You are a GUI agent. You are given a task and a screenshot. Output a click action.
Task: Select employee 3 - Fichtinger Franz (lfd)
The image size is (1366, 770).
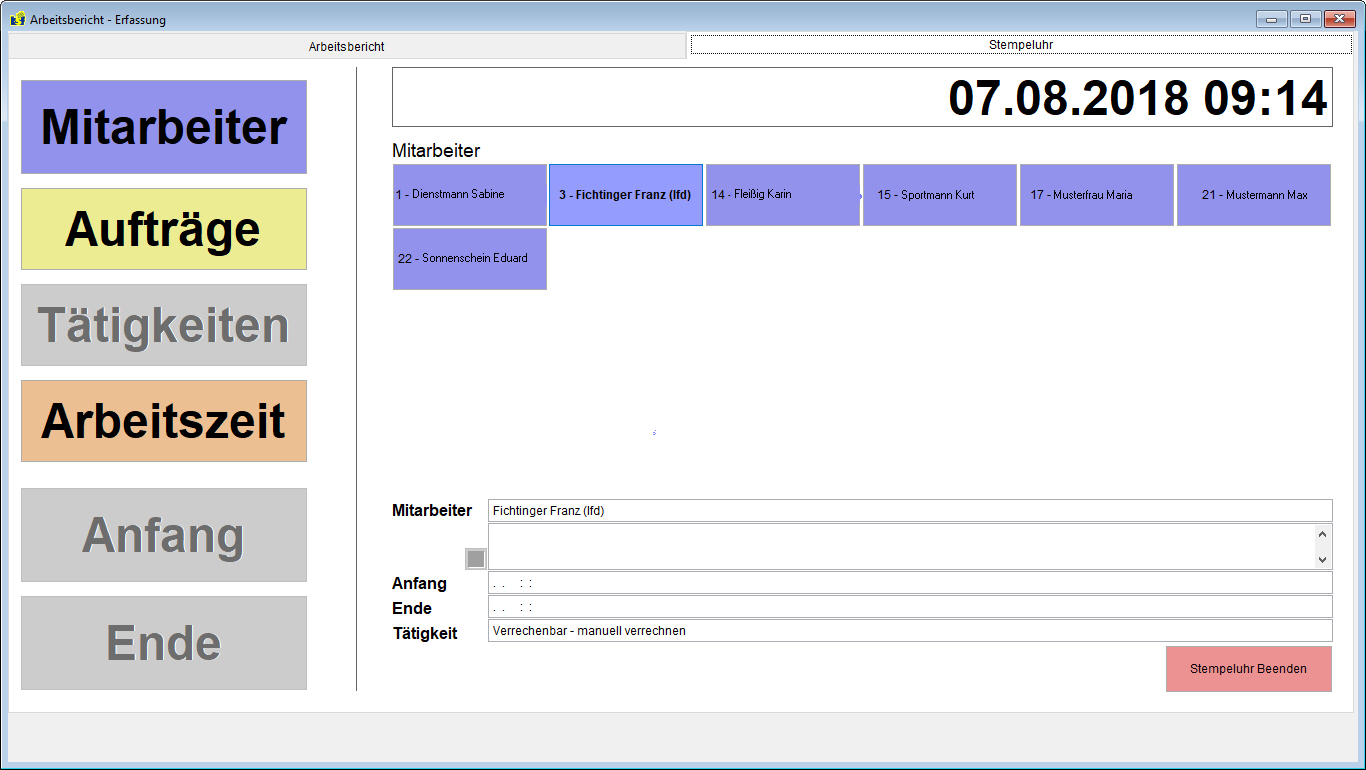coord(626,195)
